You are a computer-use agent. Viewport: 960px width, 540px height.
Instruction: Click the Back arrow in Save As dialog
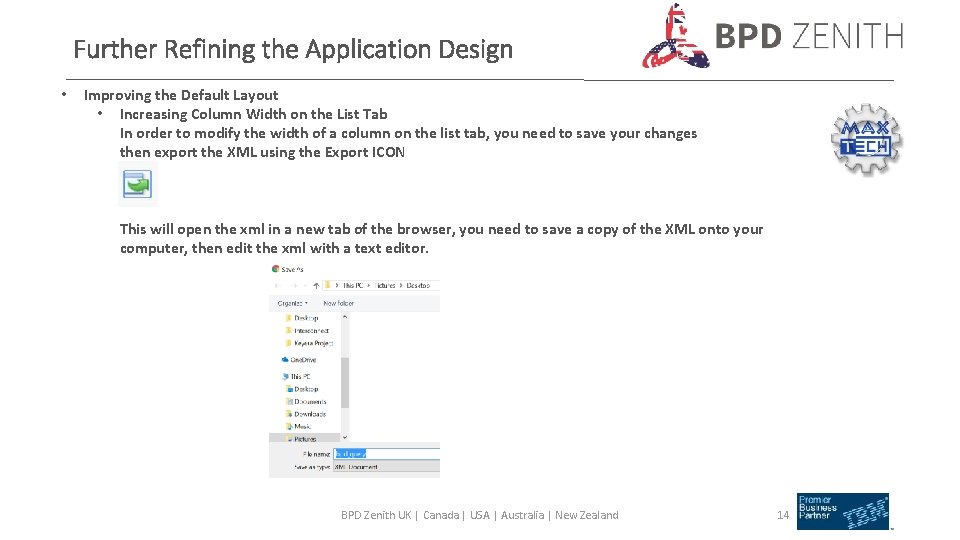pos(277,285)
